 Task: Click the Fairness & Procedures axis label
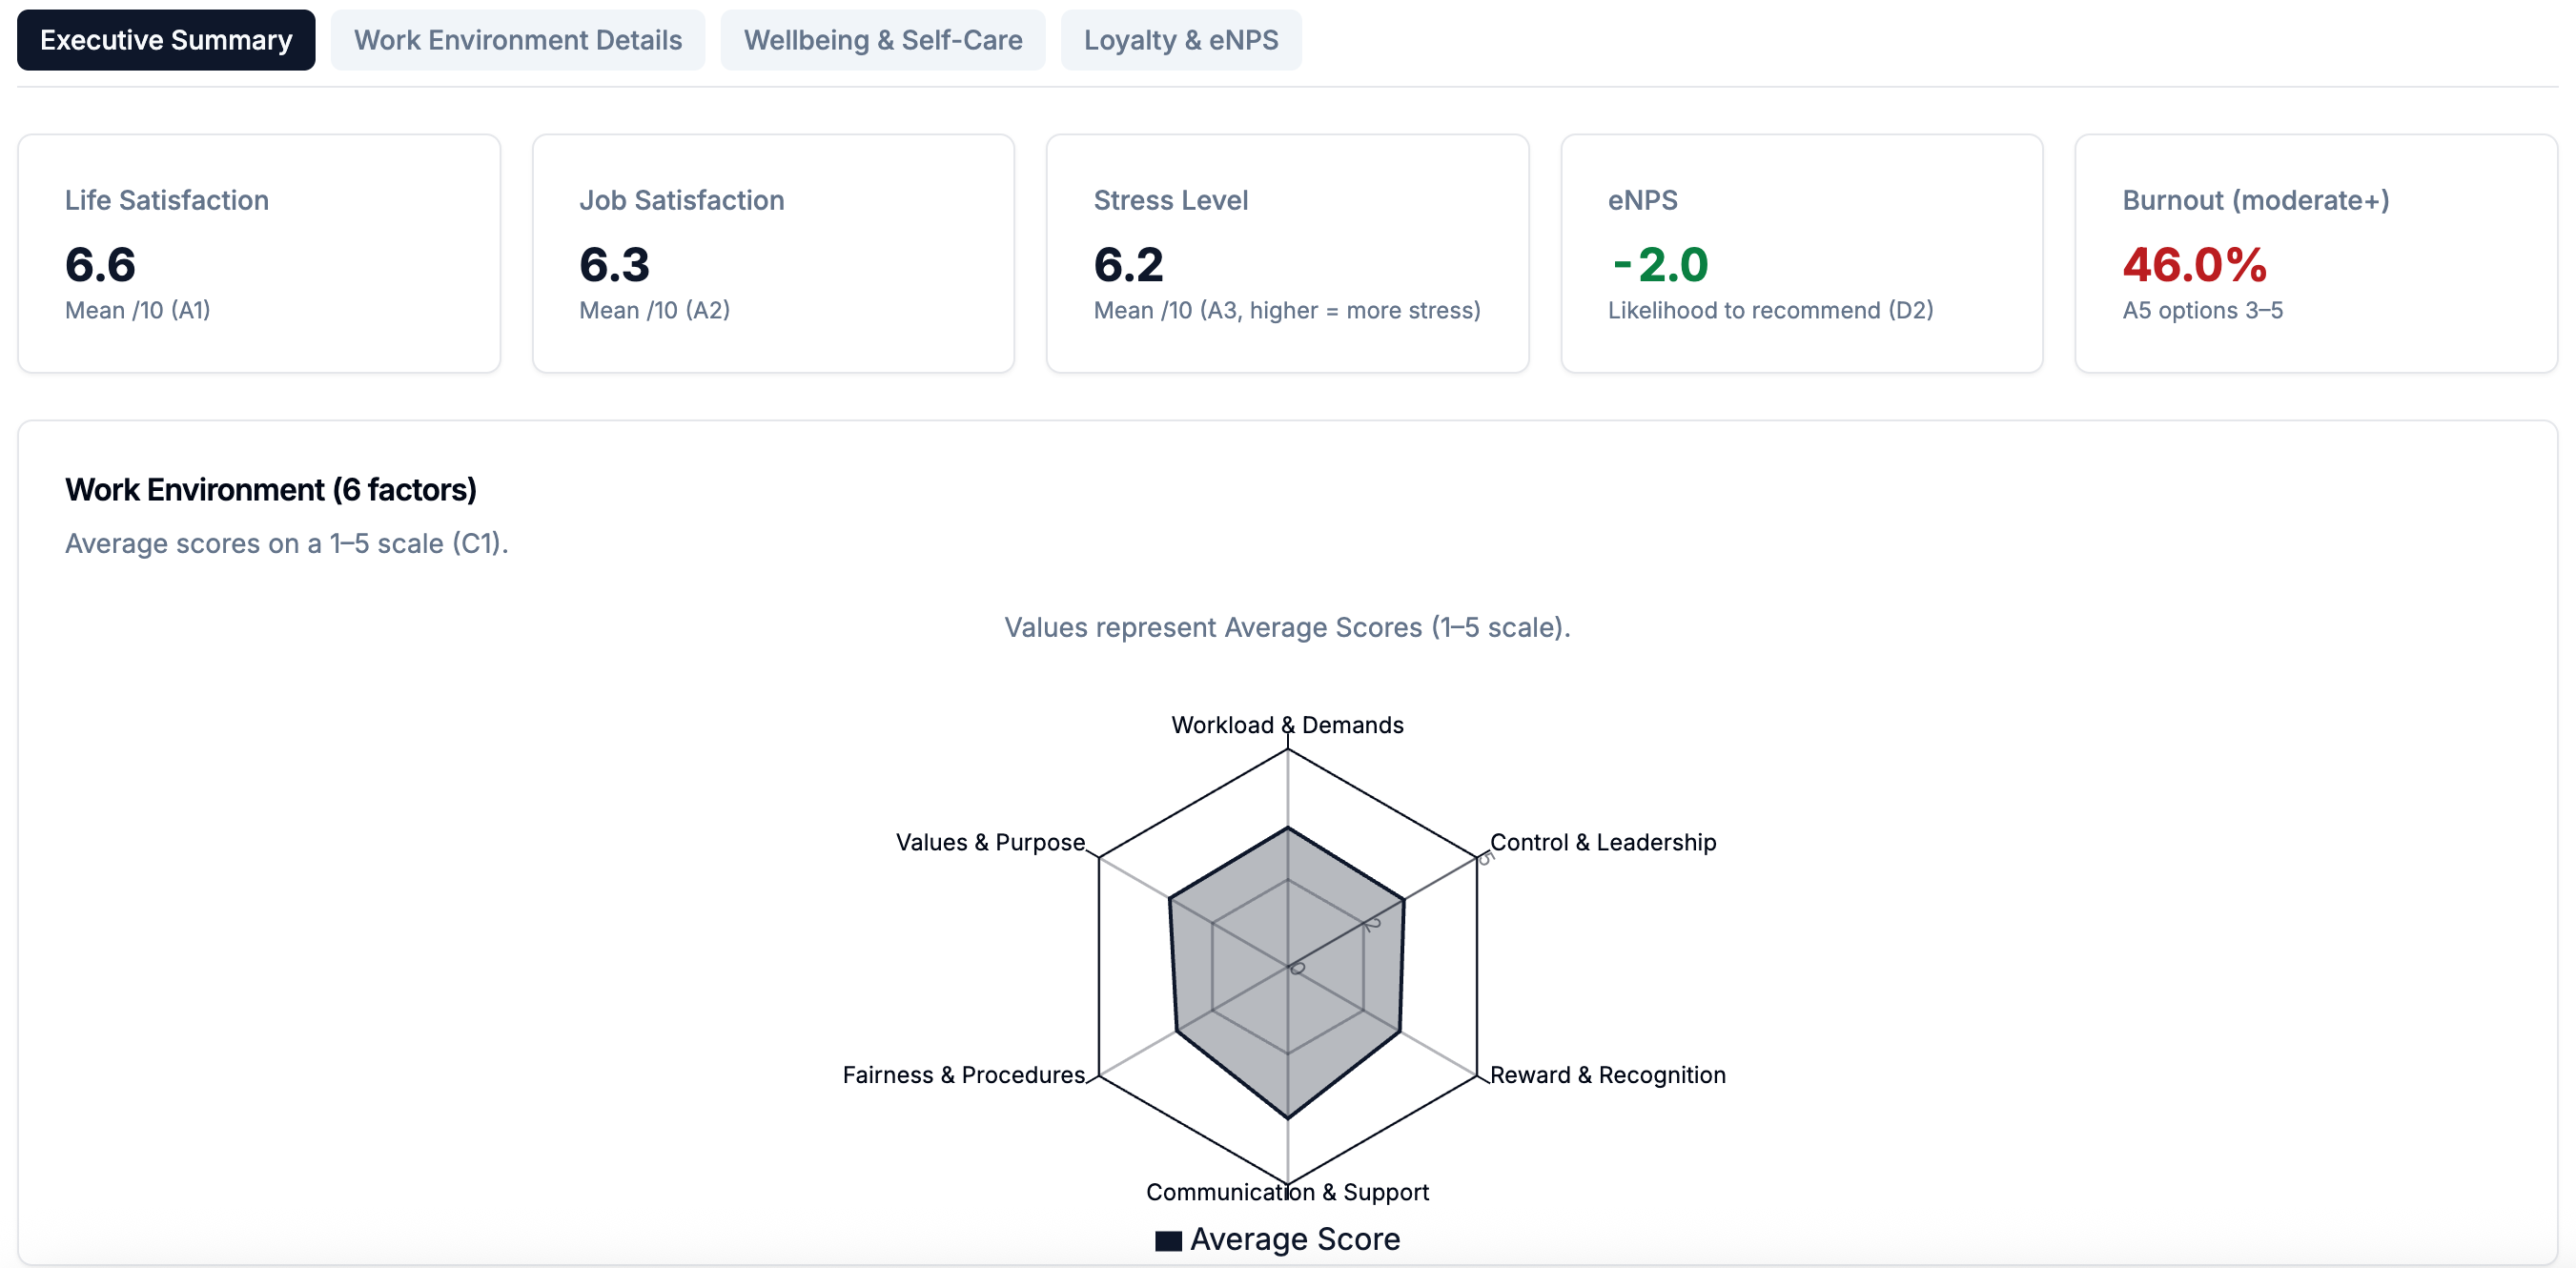(963, 1074)
